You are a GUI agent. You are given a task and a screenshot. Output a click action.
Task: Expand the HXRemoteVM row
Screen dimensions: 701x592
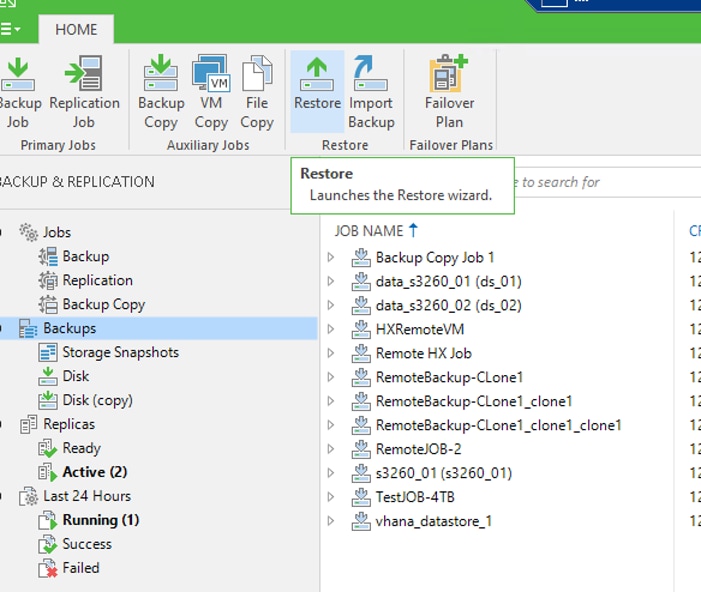click(331, 330)
